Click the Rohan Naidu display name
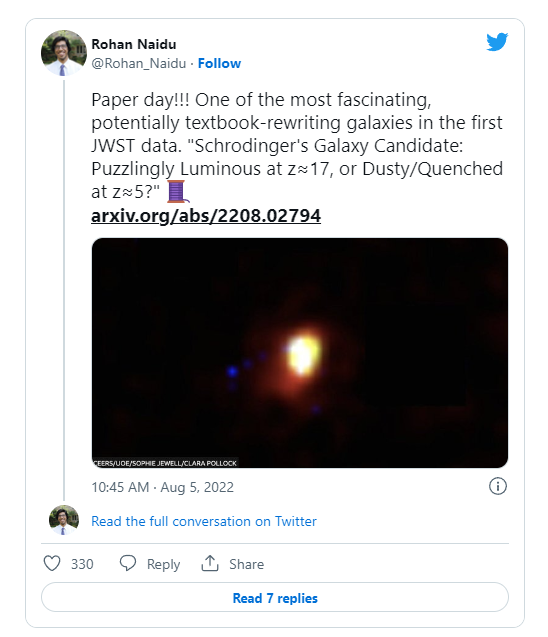 (134, 44)
